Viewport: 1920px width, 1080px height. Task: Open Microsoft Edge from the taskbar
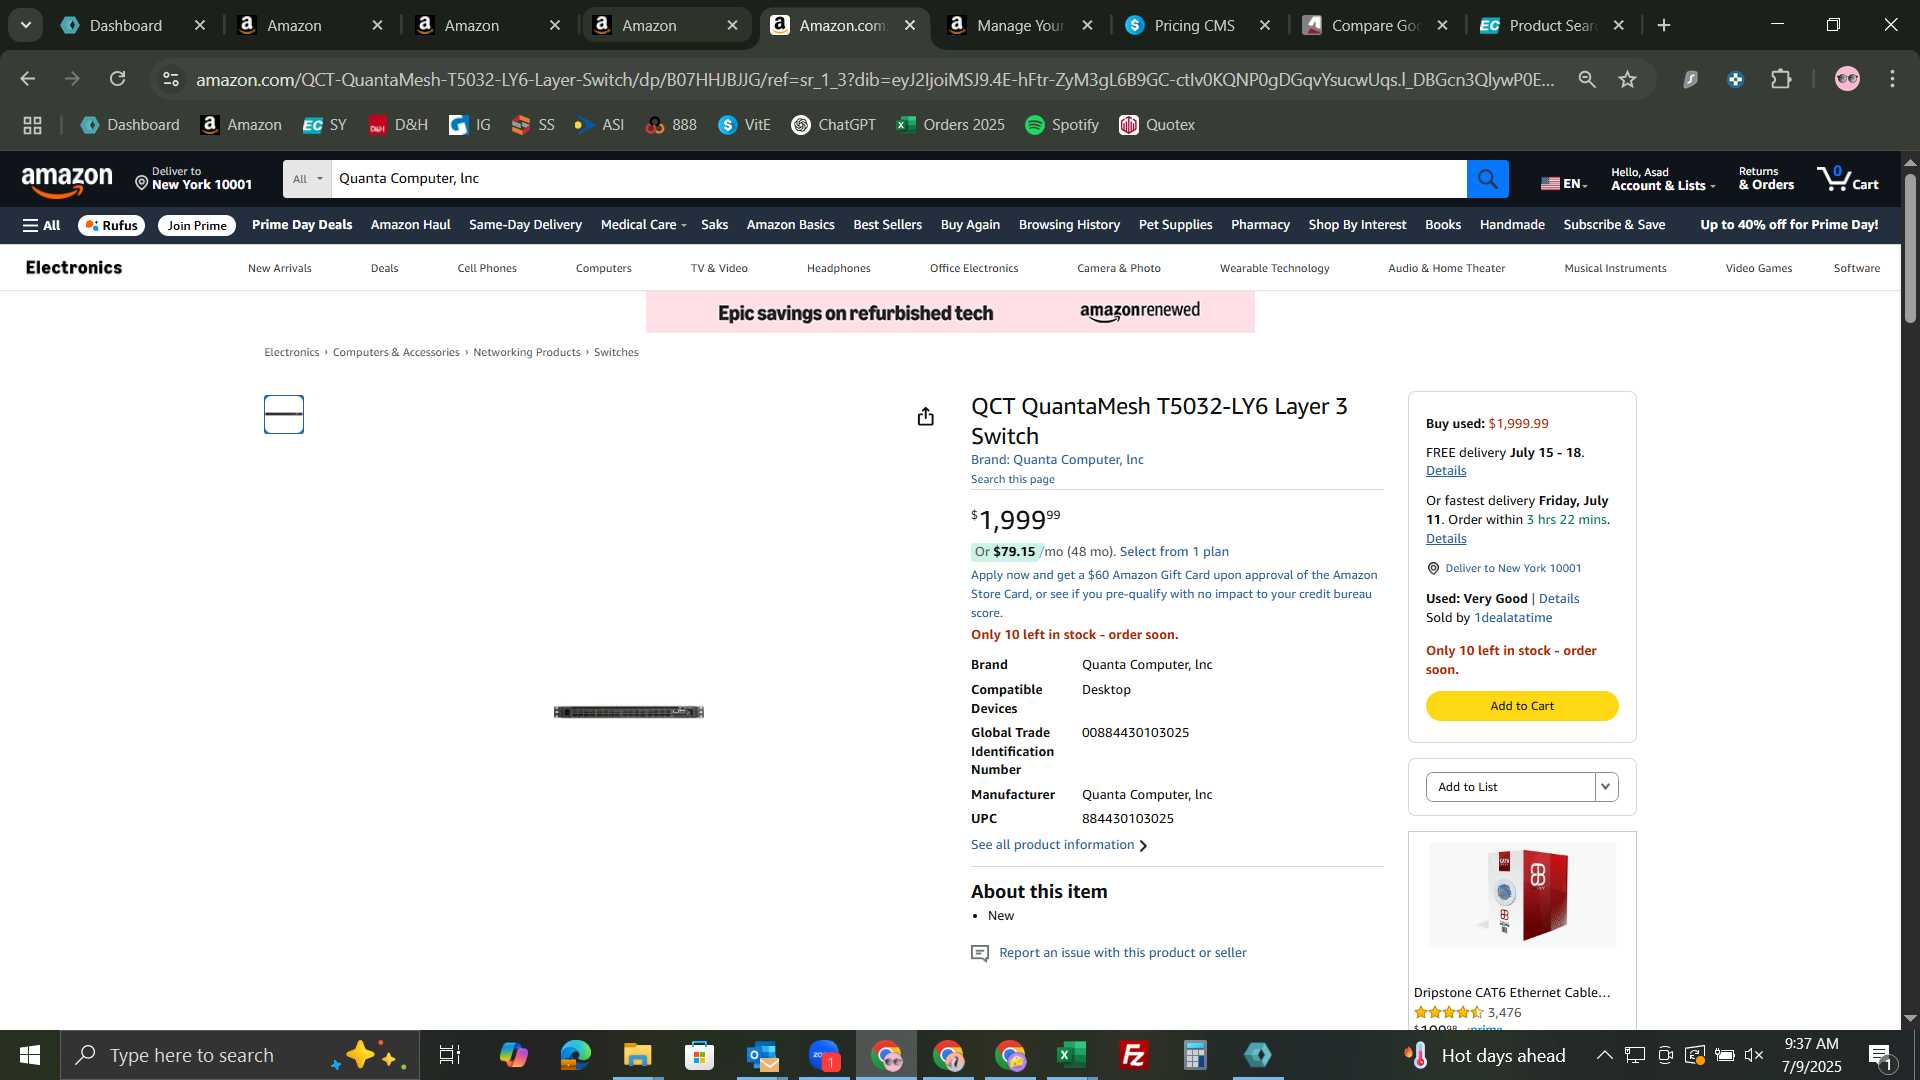coord(575,1055)
